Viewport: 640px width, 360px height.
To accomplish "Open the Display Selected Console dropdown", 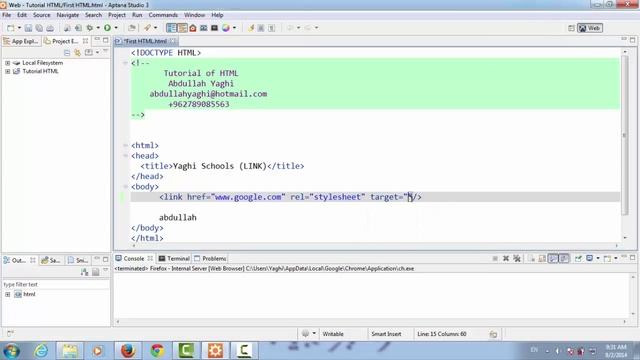I will point(598,258).
